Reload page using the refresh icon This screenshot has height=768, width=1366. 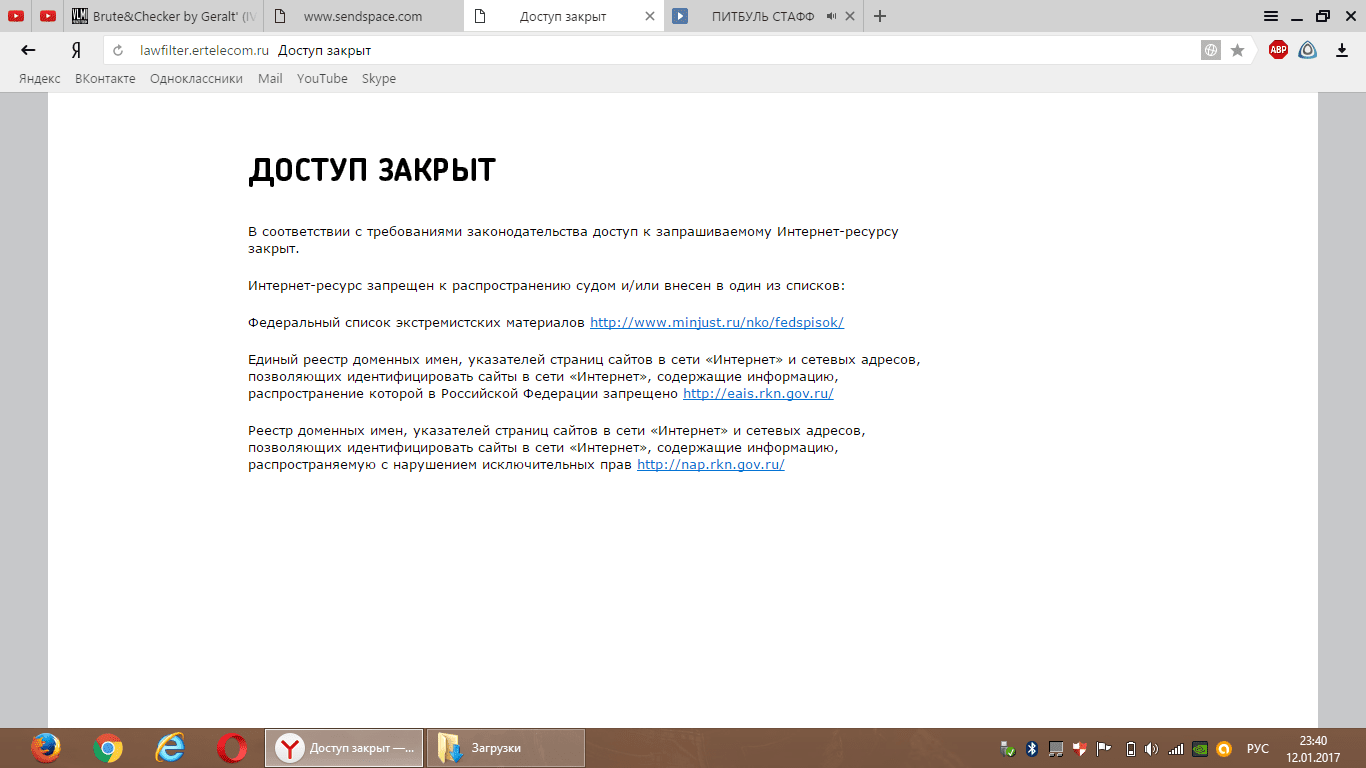[x=118, y=50]
